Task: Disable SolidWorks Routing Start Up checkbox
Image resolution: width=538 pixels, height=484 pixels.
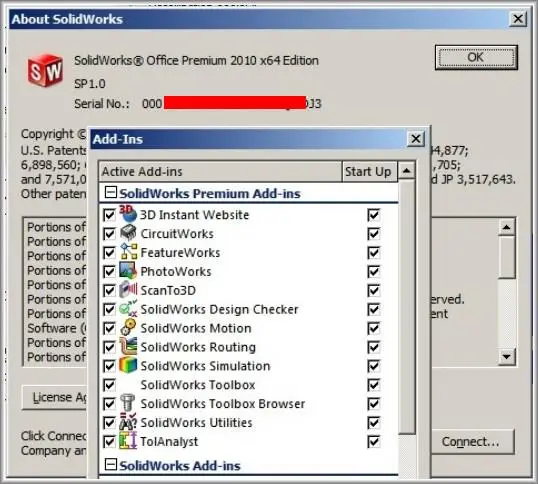Action: pos(374,347)
